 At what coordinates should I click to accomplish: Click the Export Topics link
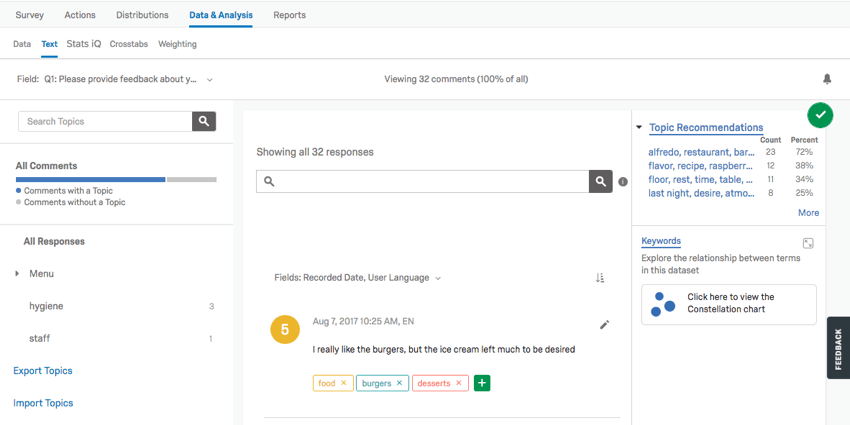pyautogui.click(x=43, y=371)
